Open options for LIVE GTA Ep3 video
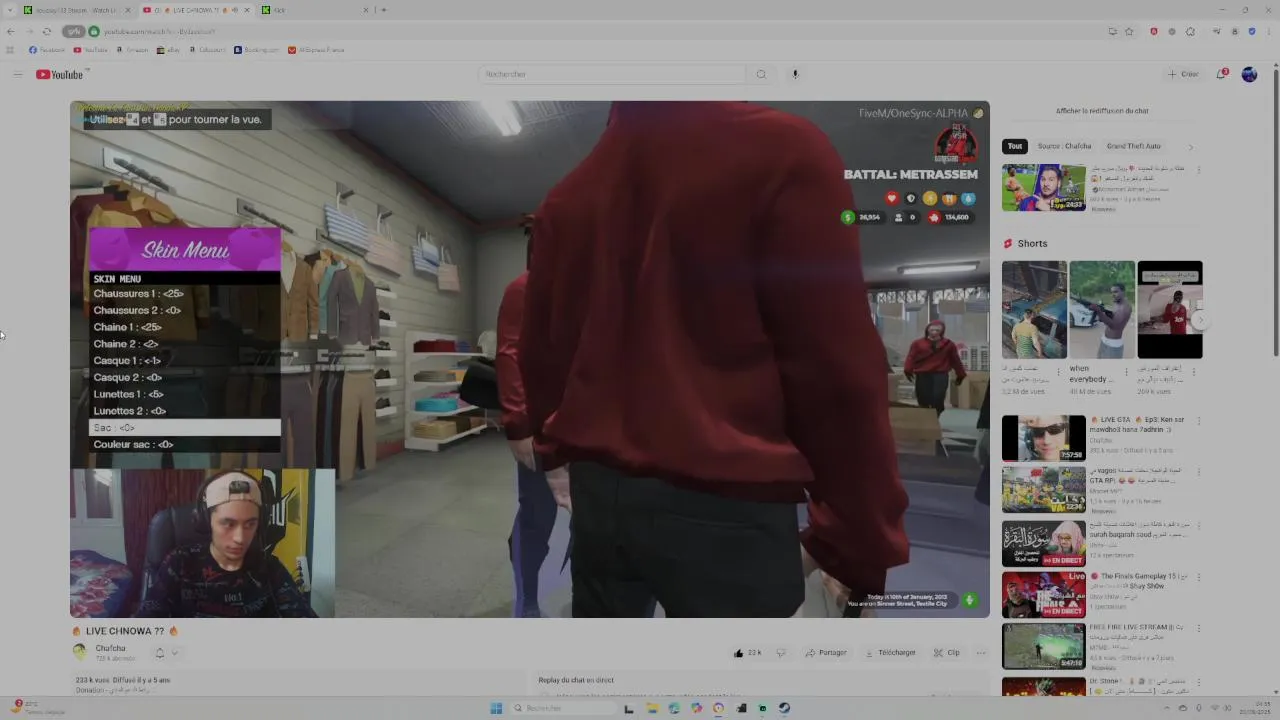Image resolution: width=1280 pixels, height=720 pixels. 1199,421
